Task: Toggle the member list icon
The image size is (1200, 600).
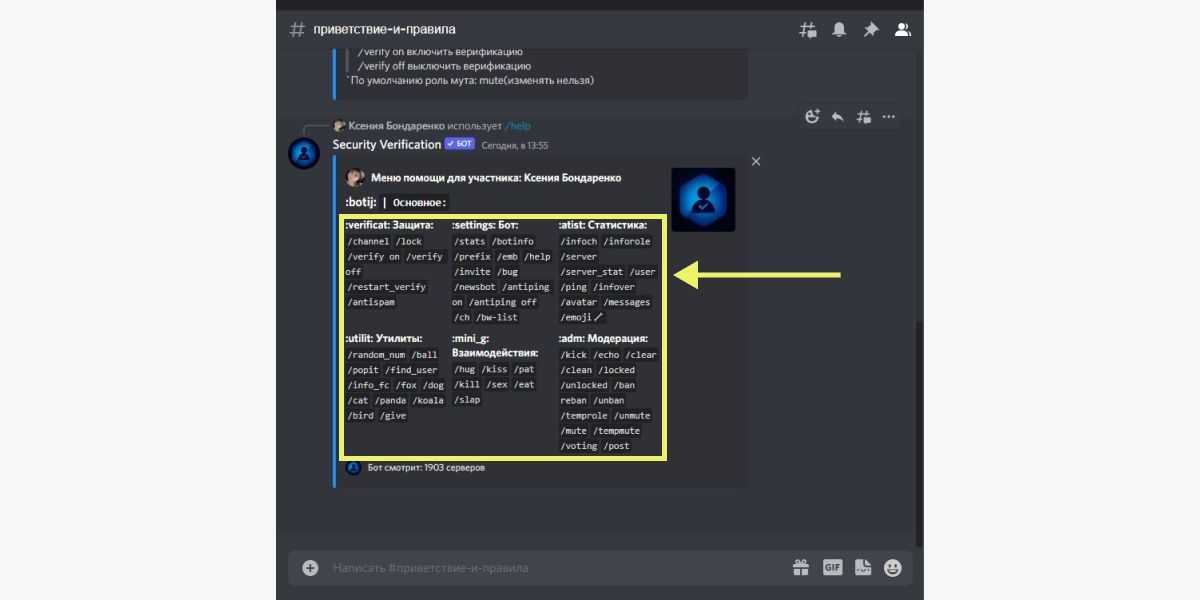Action: 902,30
